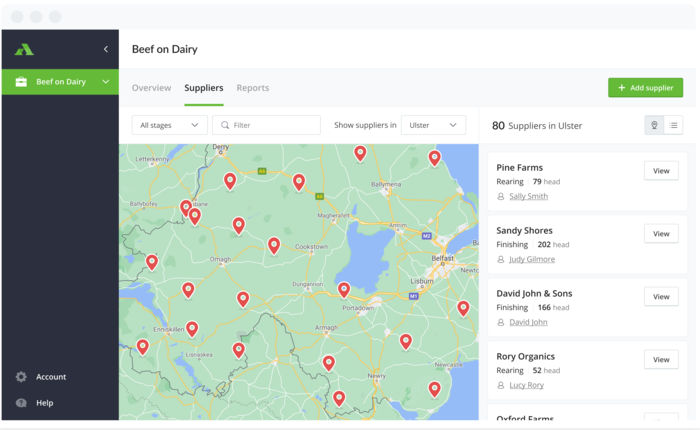View the Rory Organics supplier
Viewport: 700px width, 430px height.
[661, 359]
